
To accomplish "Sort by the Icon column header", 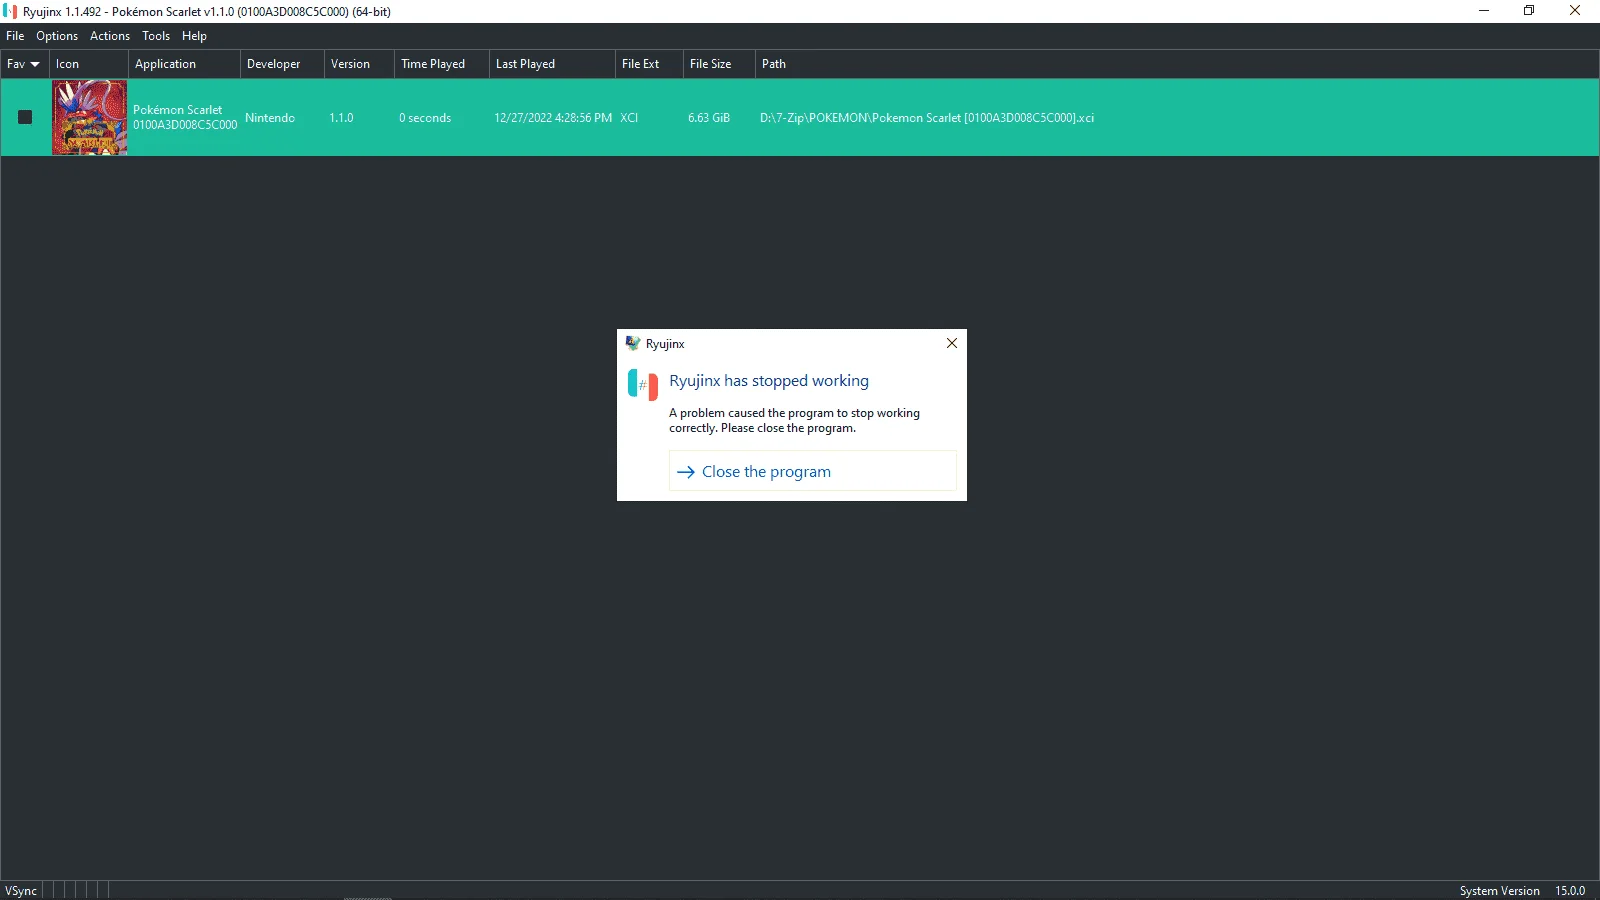I will click(x=89, y=64).
